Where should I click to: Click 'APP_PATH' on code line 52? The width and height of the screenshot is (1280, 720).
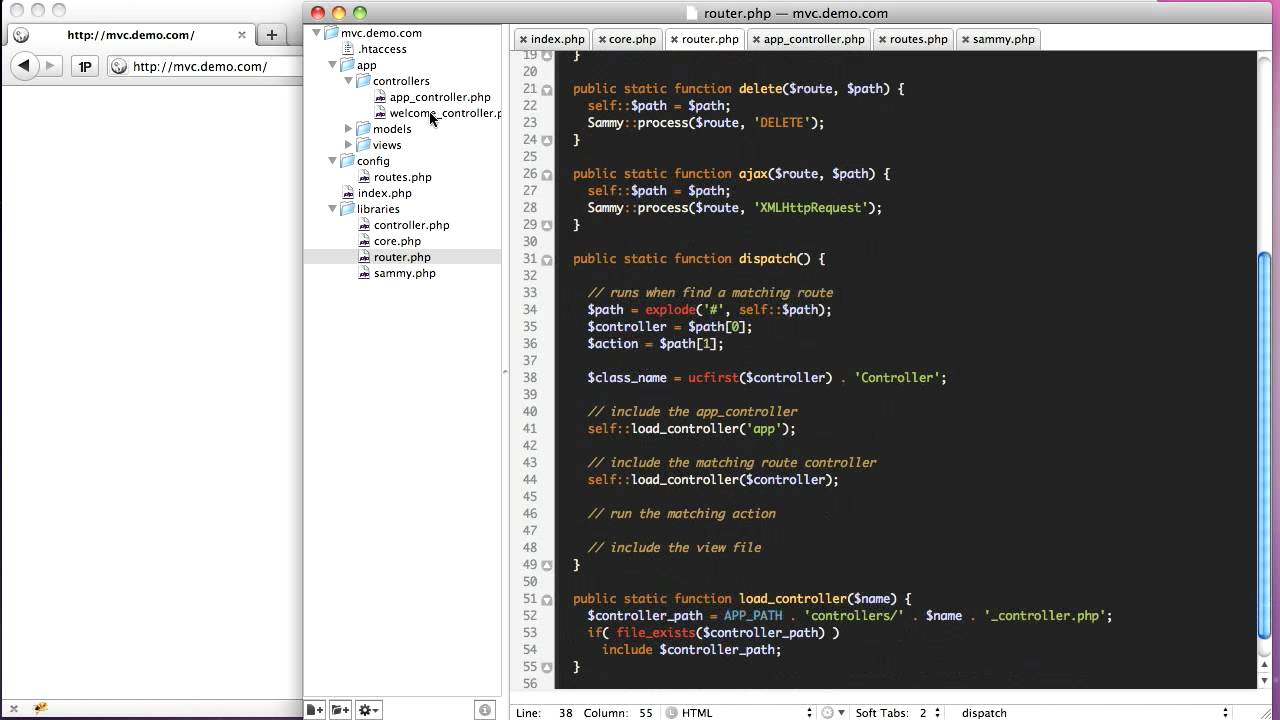tap(753, 615)
